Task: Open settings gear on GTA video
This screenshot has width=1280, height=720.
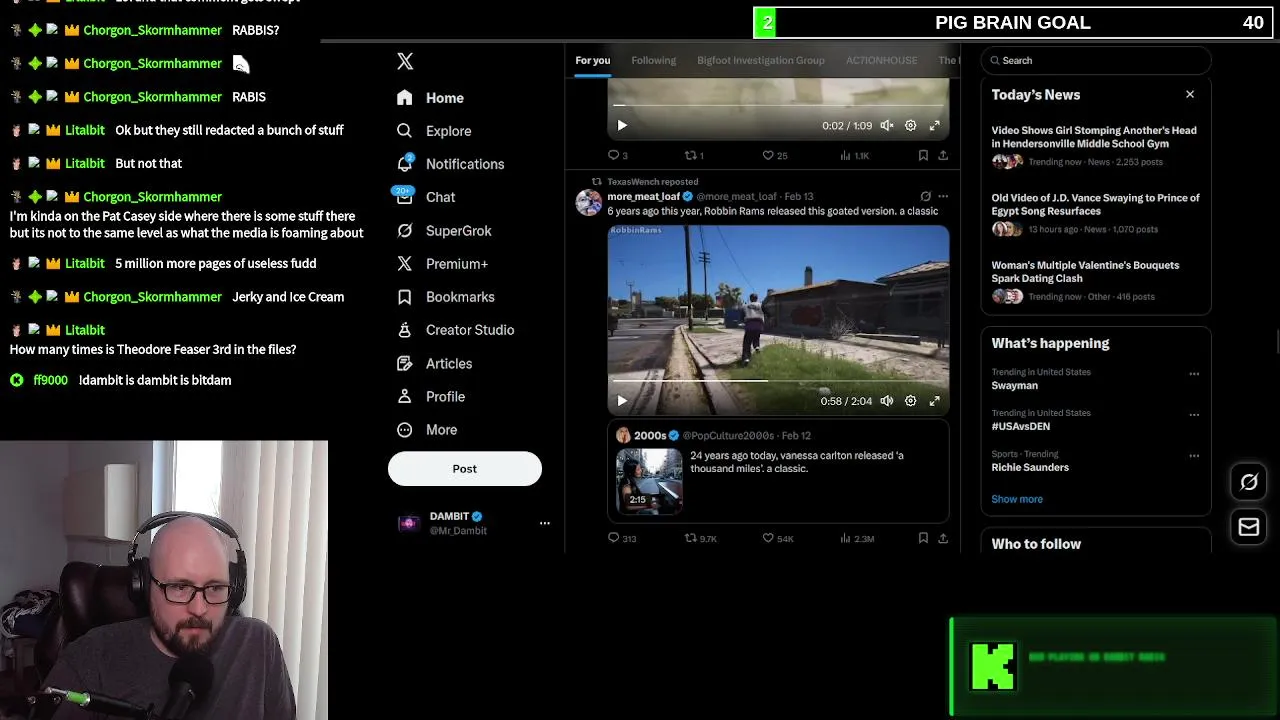Action: click(x=911, y=401)
